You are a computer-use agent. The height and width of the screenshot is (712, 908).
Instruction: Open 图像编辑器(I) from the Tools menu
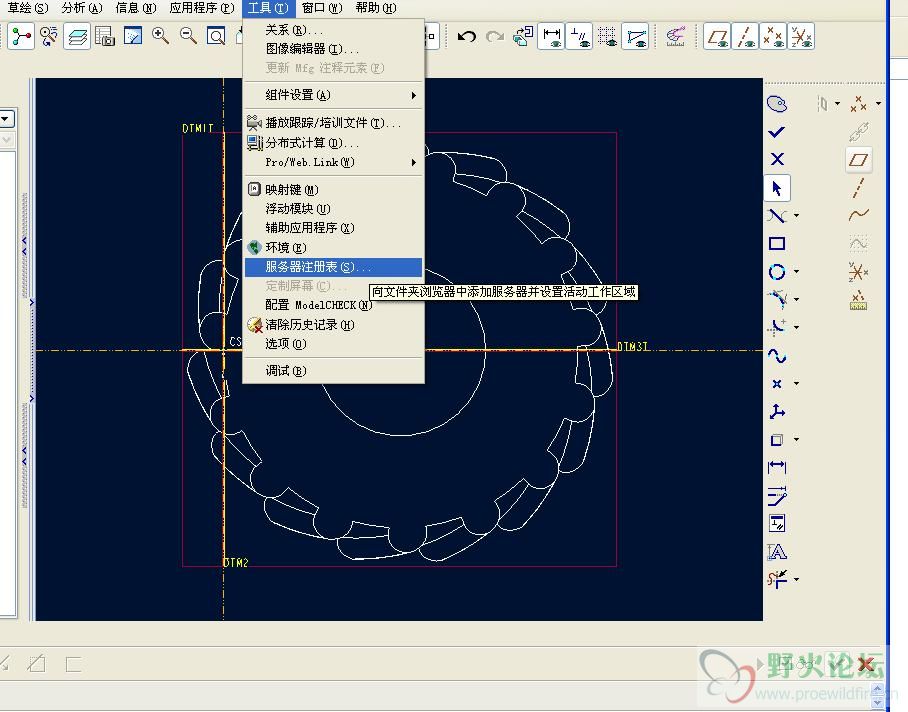(x=312, y=49)
